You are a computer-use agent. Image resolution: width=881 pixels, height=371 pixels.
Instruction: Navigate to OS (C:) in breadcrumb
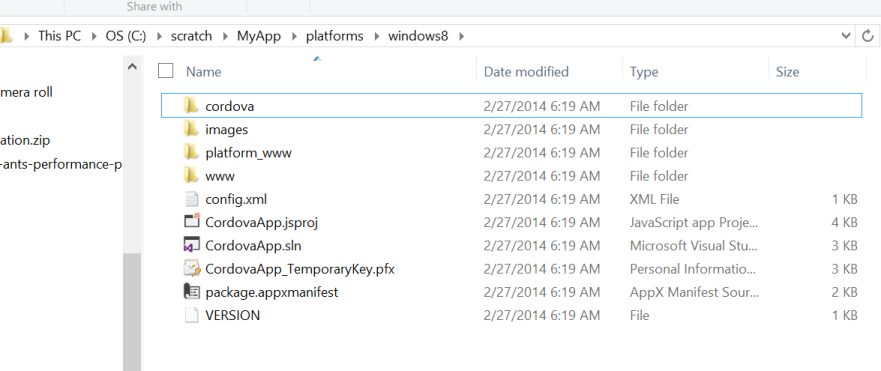(126, 37)
